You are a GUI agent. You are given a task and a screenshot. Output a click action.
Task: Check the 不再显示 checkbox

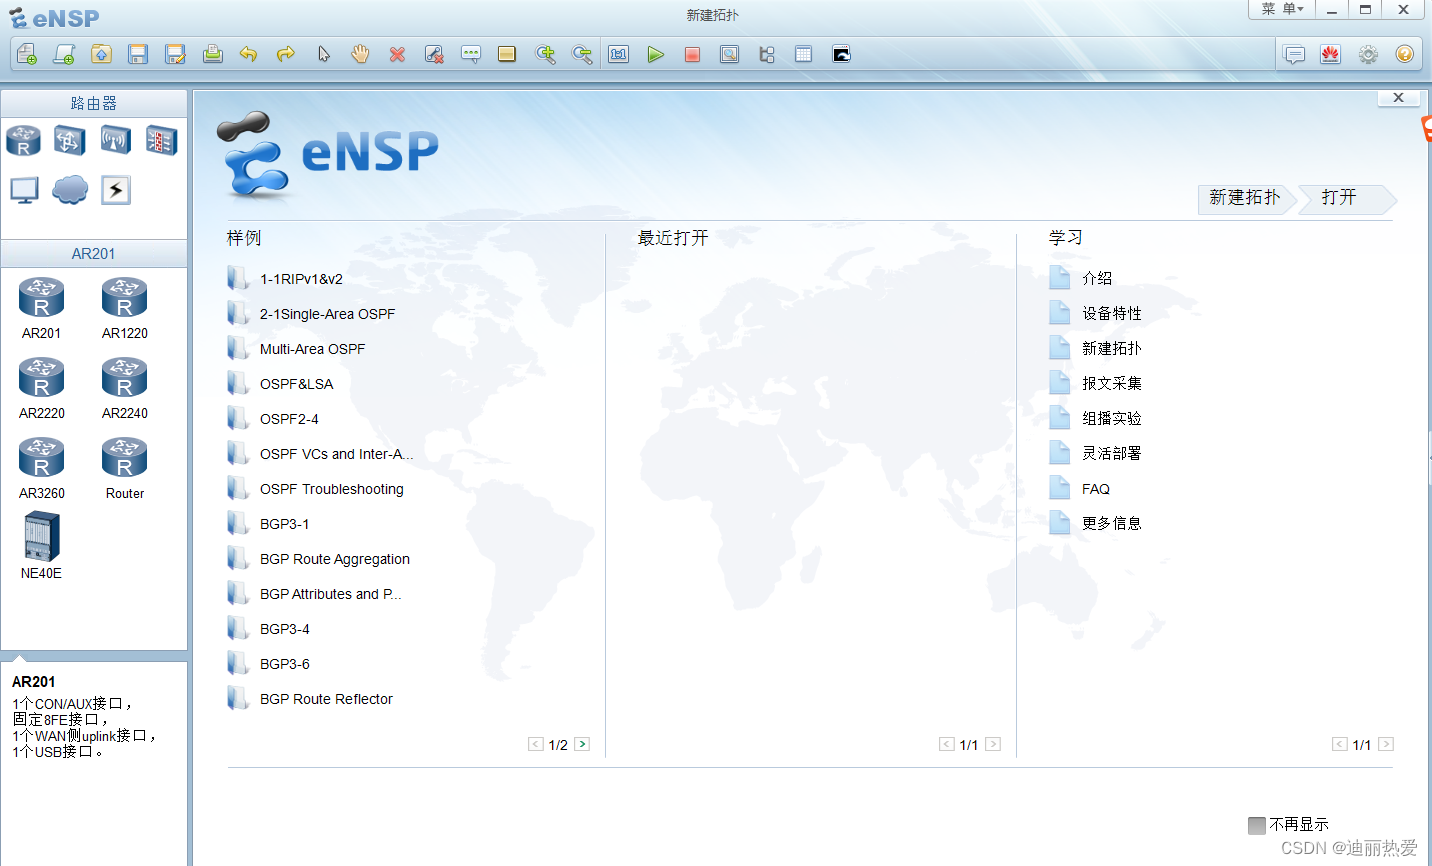[1257, 825]
